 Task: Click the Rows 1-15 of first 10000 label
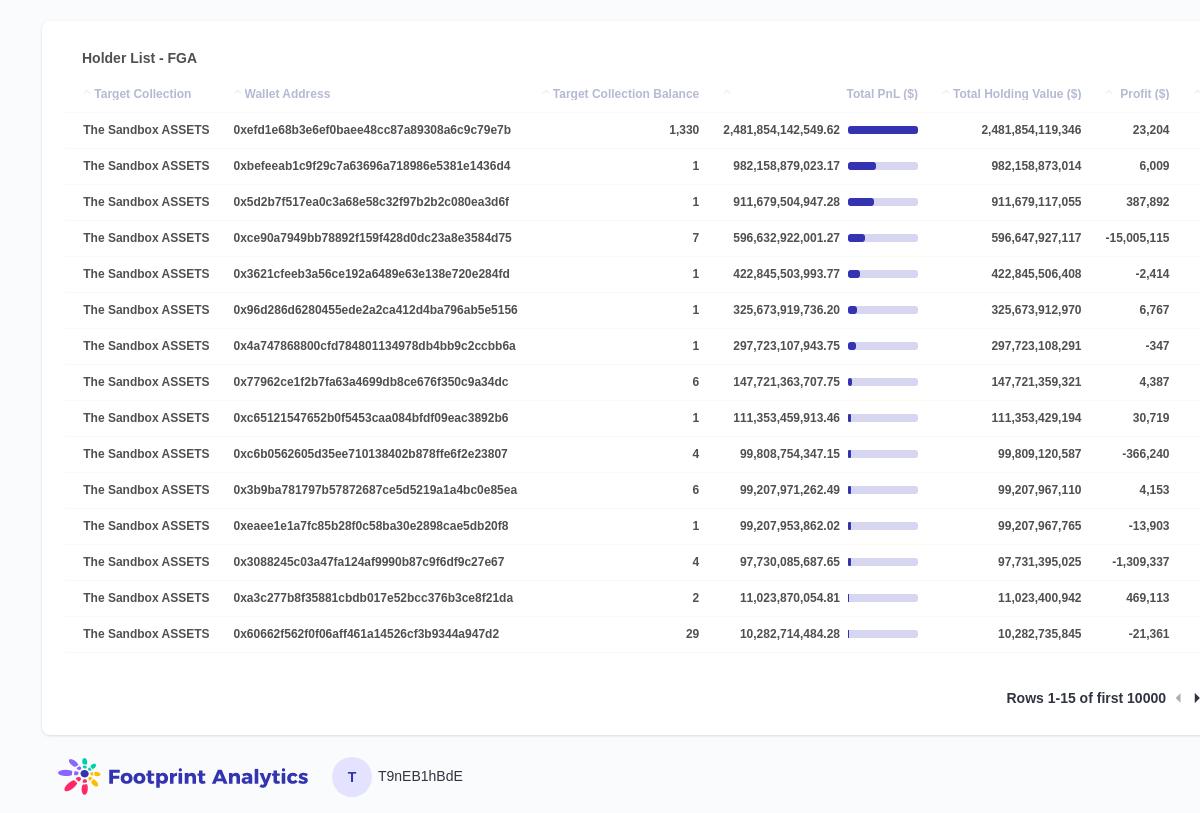(1085, 698)
